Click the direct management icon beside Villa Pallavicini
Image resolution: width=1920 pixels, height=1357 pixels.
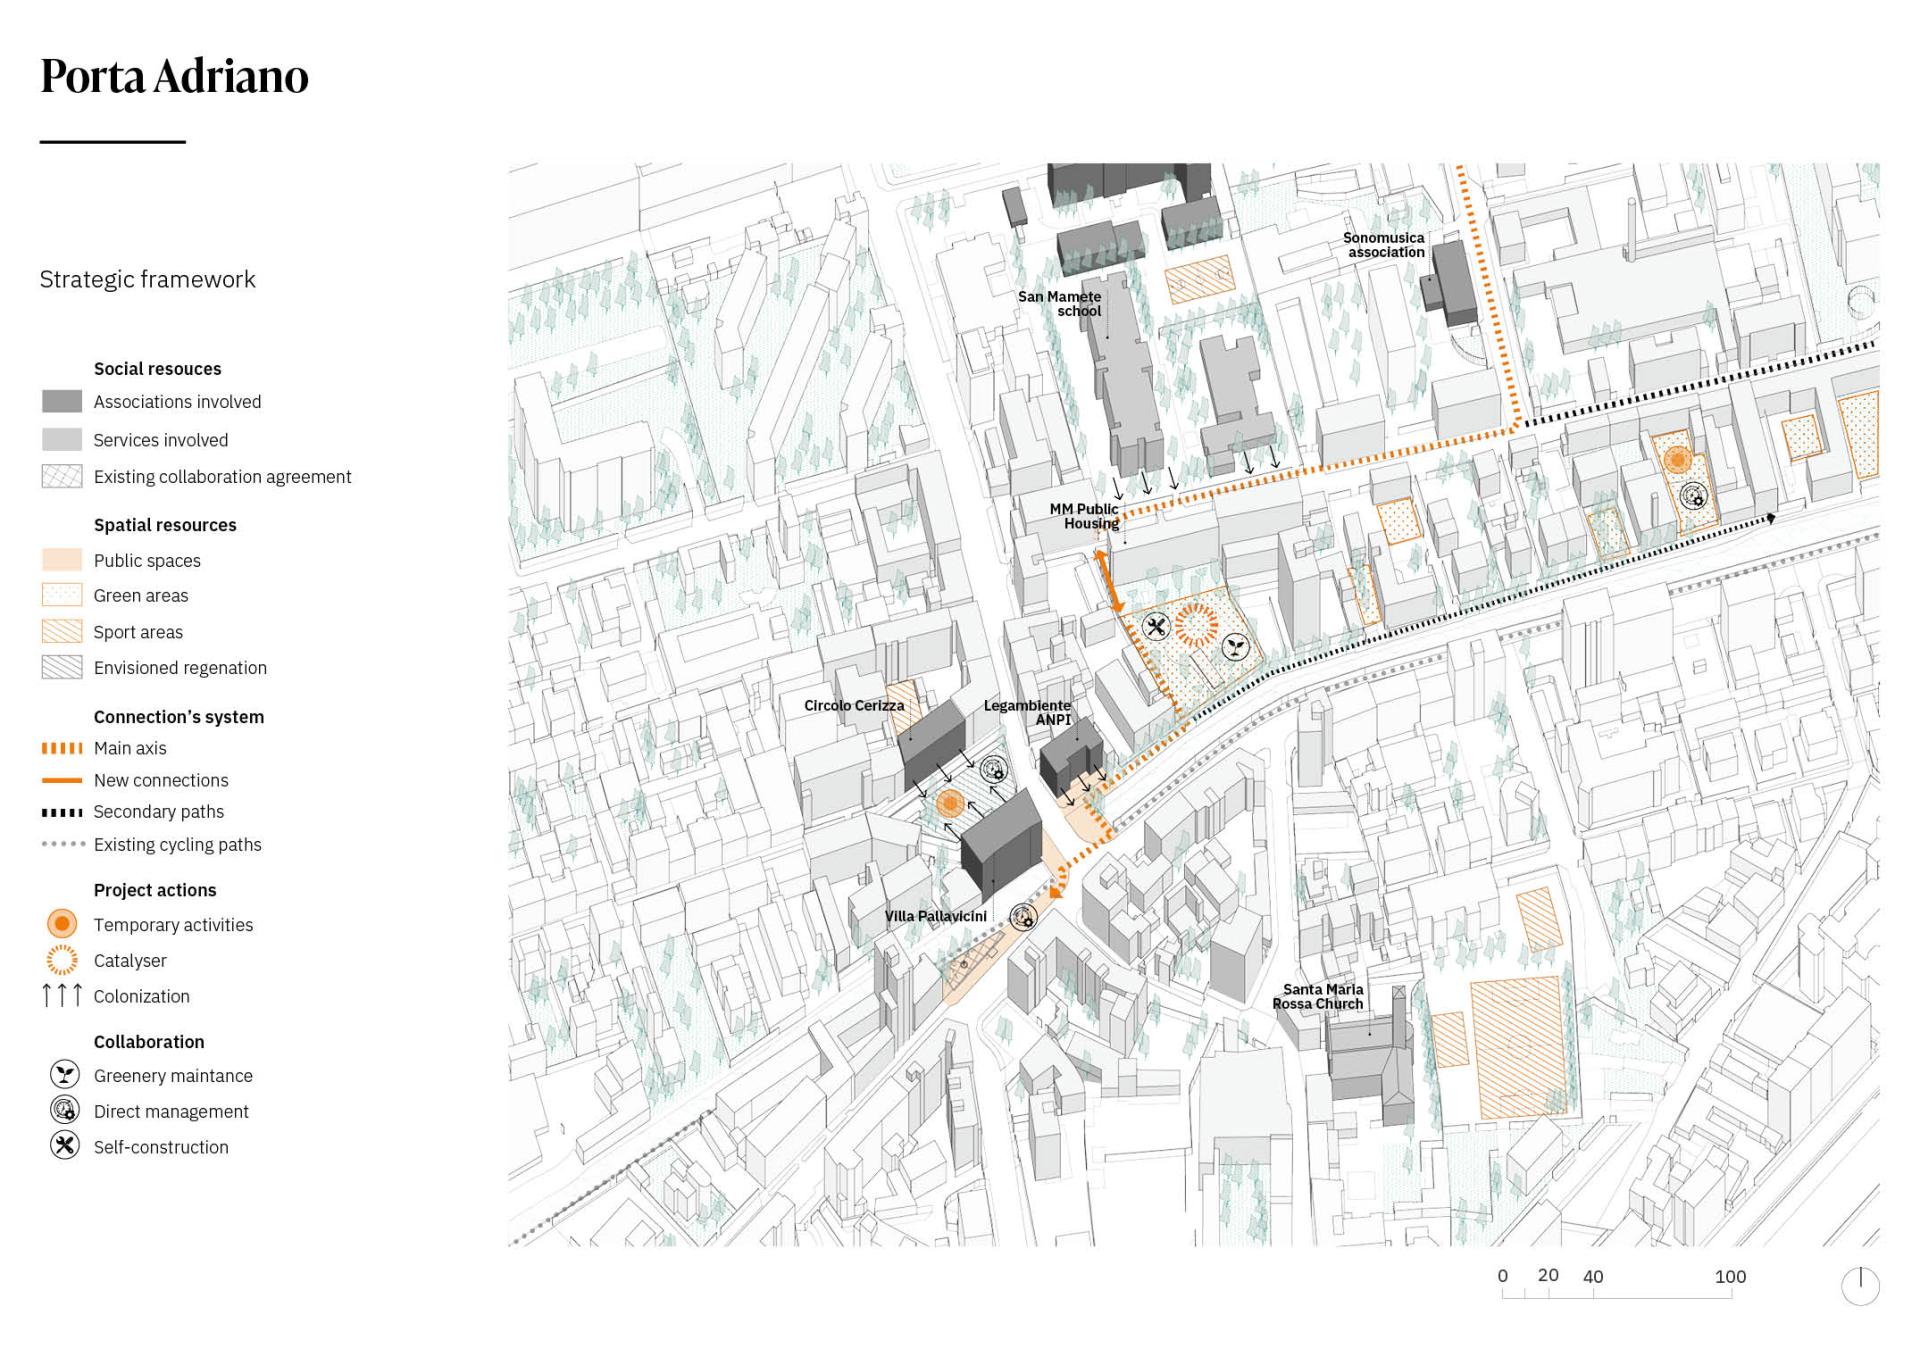click(x=1022, y=917)
